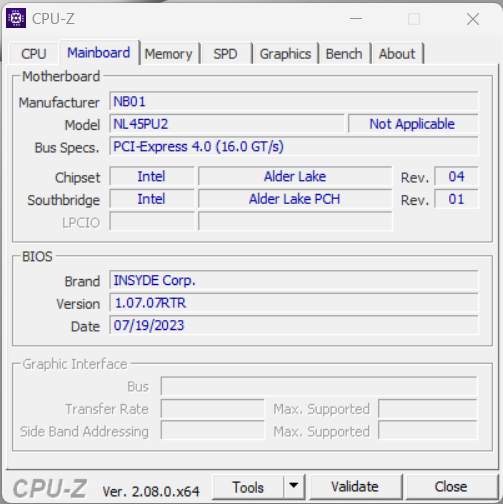Image resolution: width=503 pixels, height=504 pixels.
Task: Click the empty Side Band Addressing field
Action: 213,430
